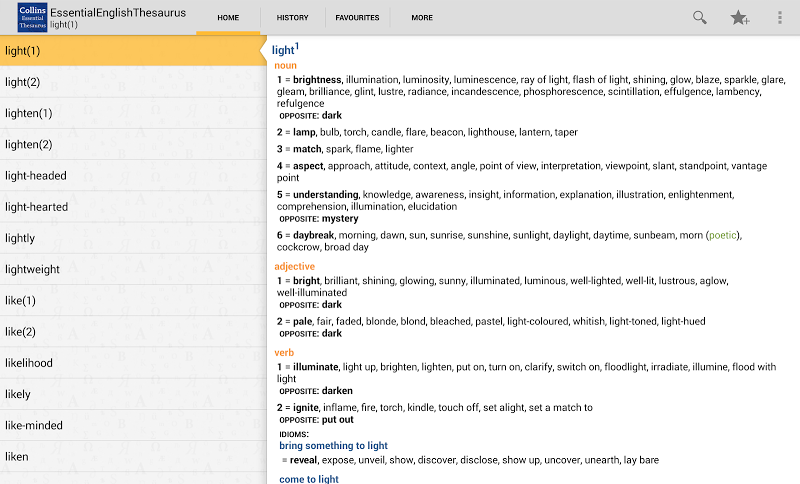Tap the synonym 'brightness' in noun sense 1

[317, 80]
